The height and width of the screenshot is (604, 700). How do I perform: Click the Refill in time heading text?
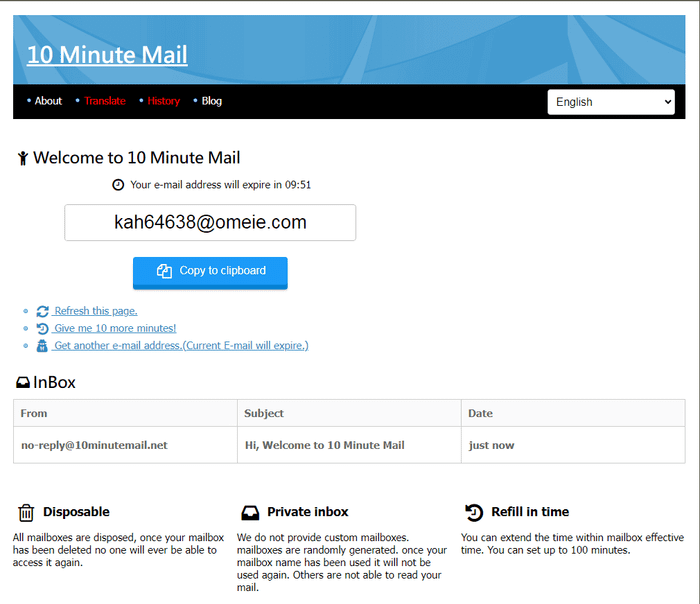[x=530, y=512]
